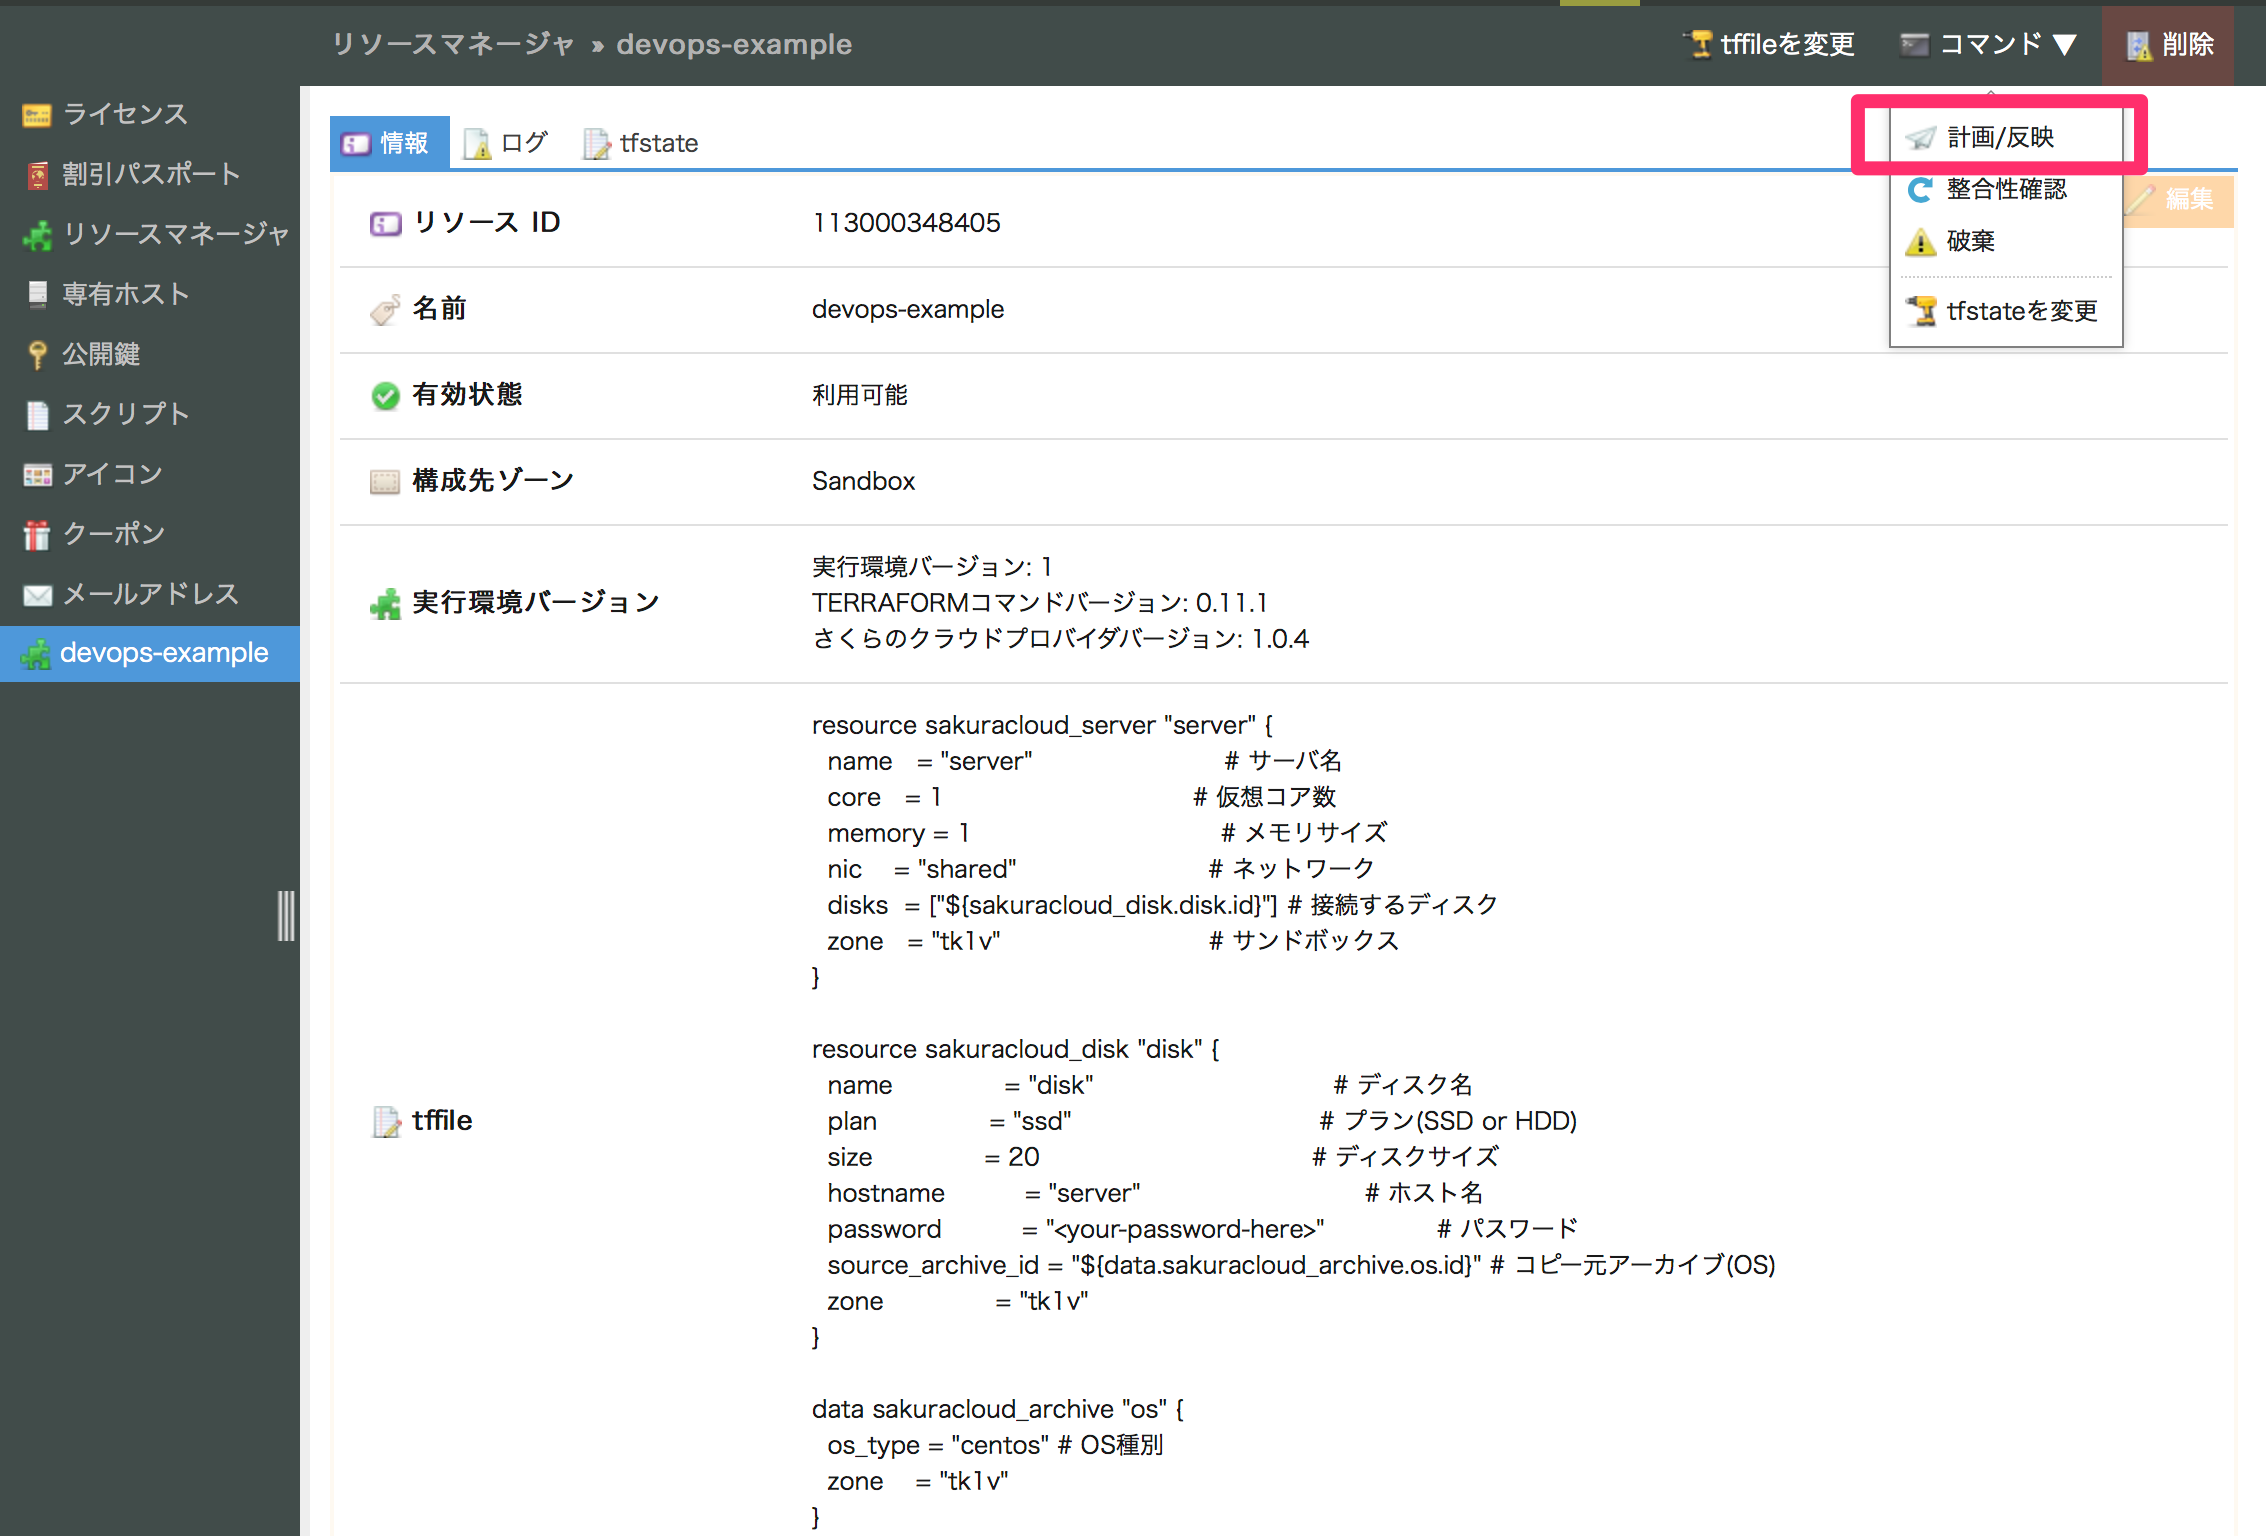
Task: Click the TERRAFORMコマンドバージョン: 0.11.1 line
Action: coord(1040,603)
